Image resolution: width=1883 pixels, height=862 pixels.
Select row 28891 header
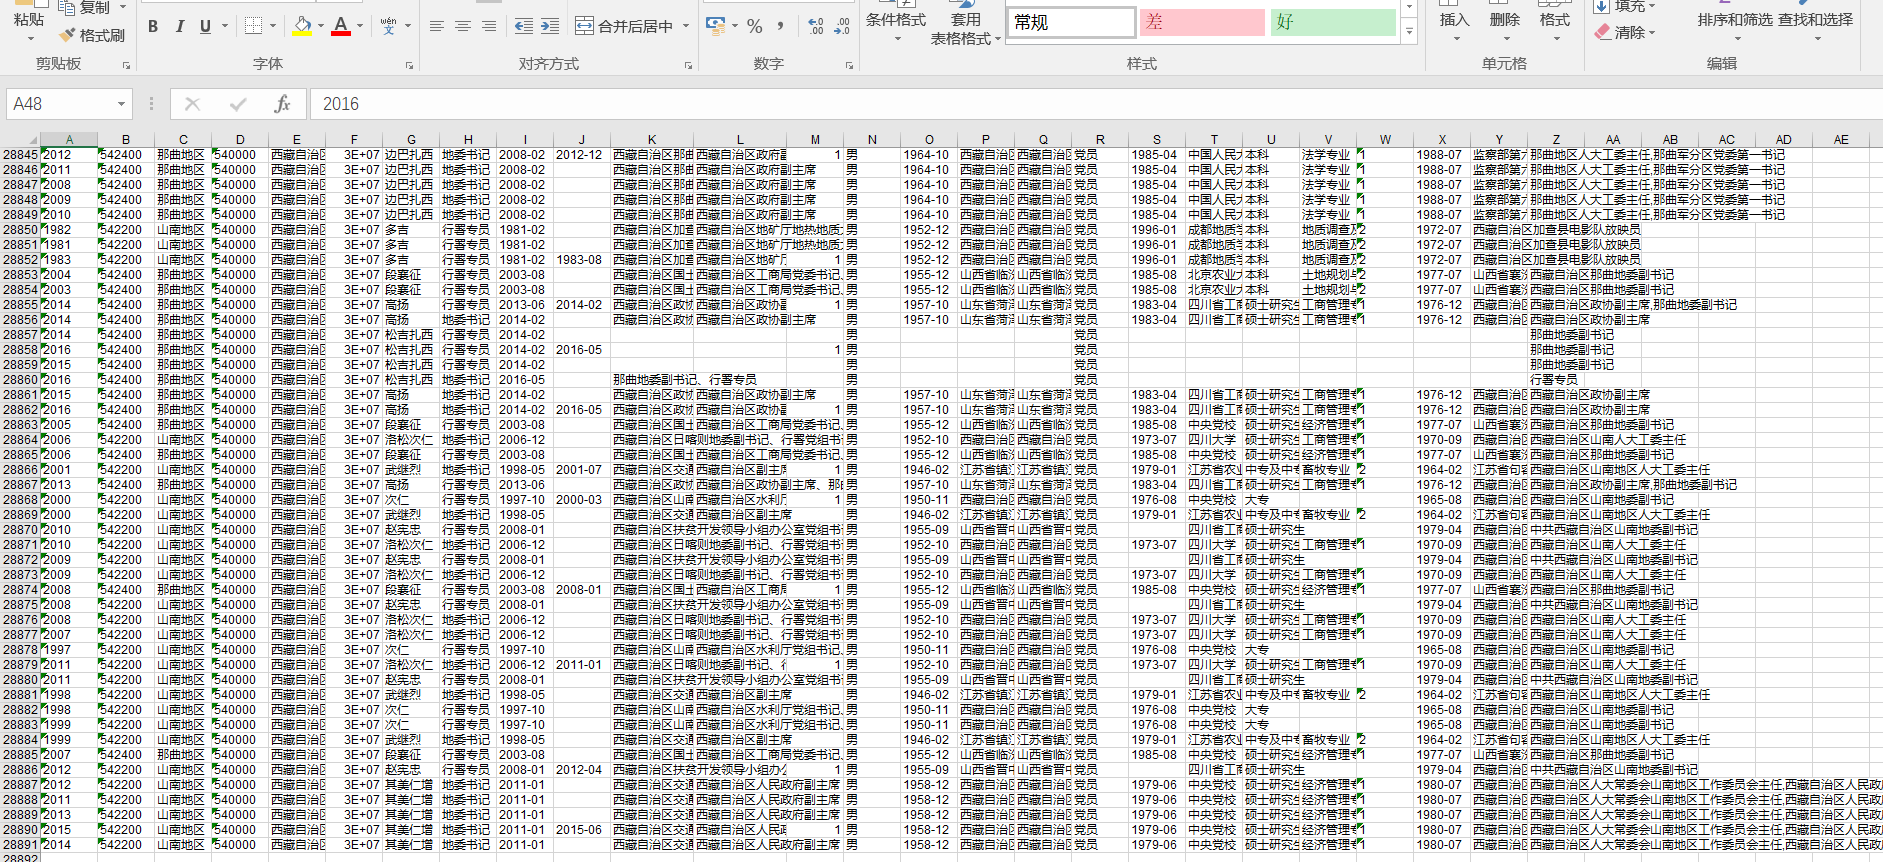tap(20, 845)
